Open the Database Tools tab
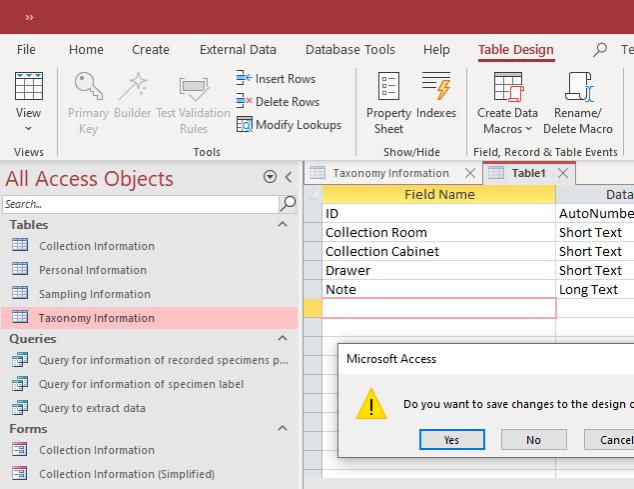 pos(350,49)
